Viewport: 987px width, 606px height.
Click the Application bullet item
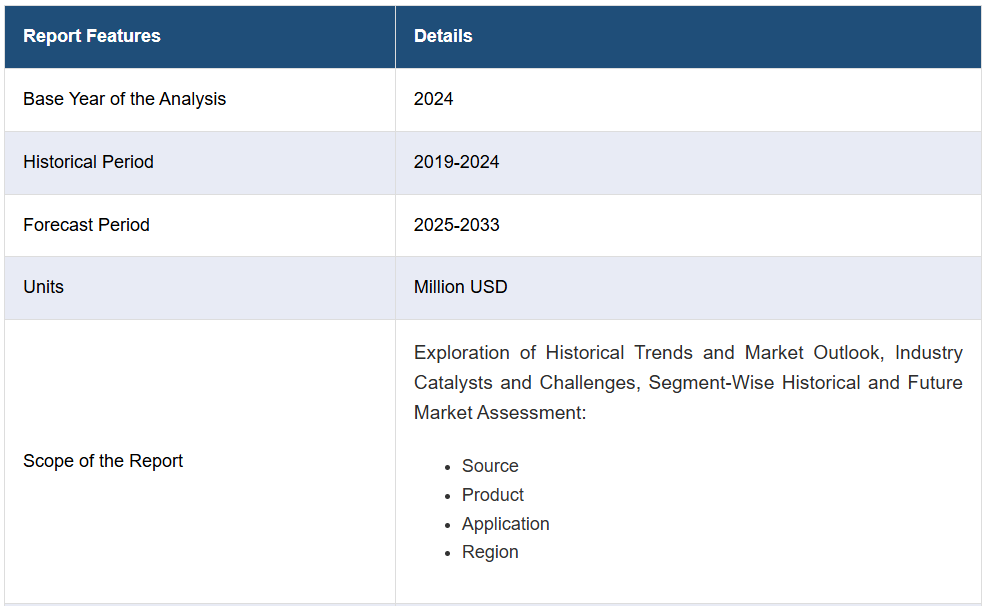click(505, 524)
